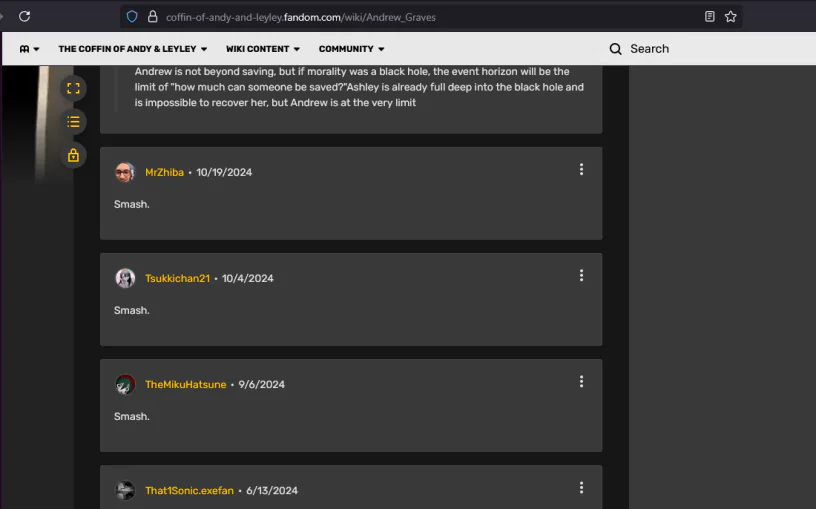Click the yellow padlock page protection icon

point(73,155)
